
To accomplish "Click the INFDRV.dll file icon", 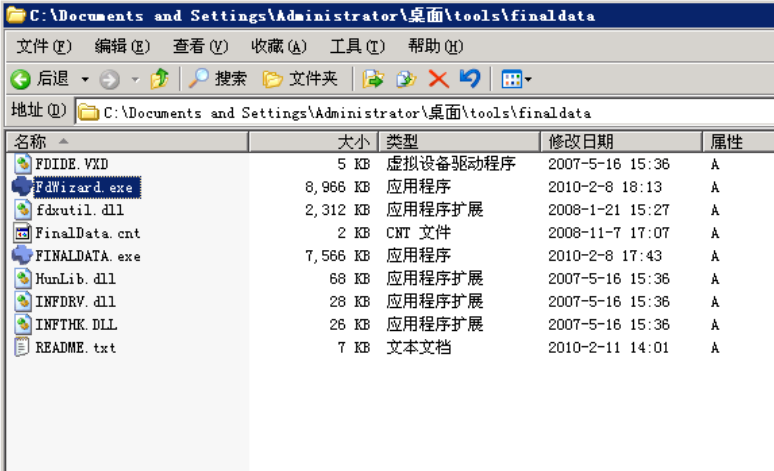I will coord(22,301).
